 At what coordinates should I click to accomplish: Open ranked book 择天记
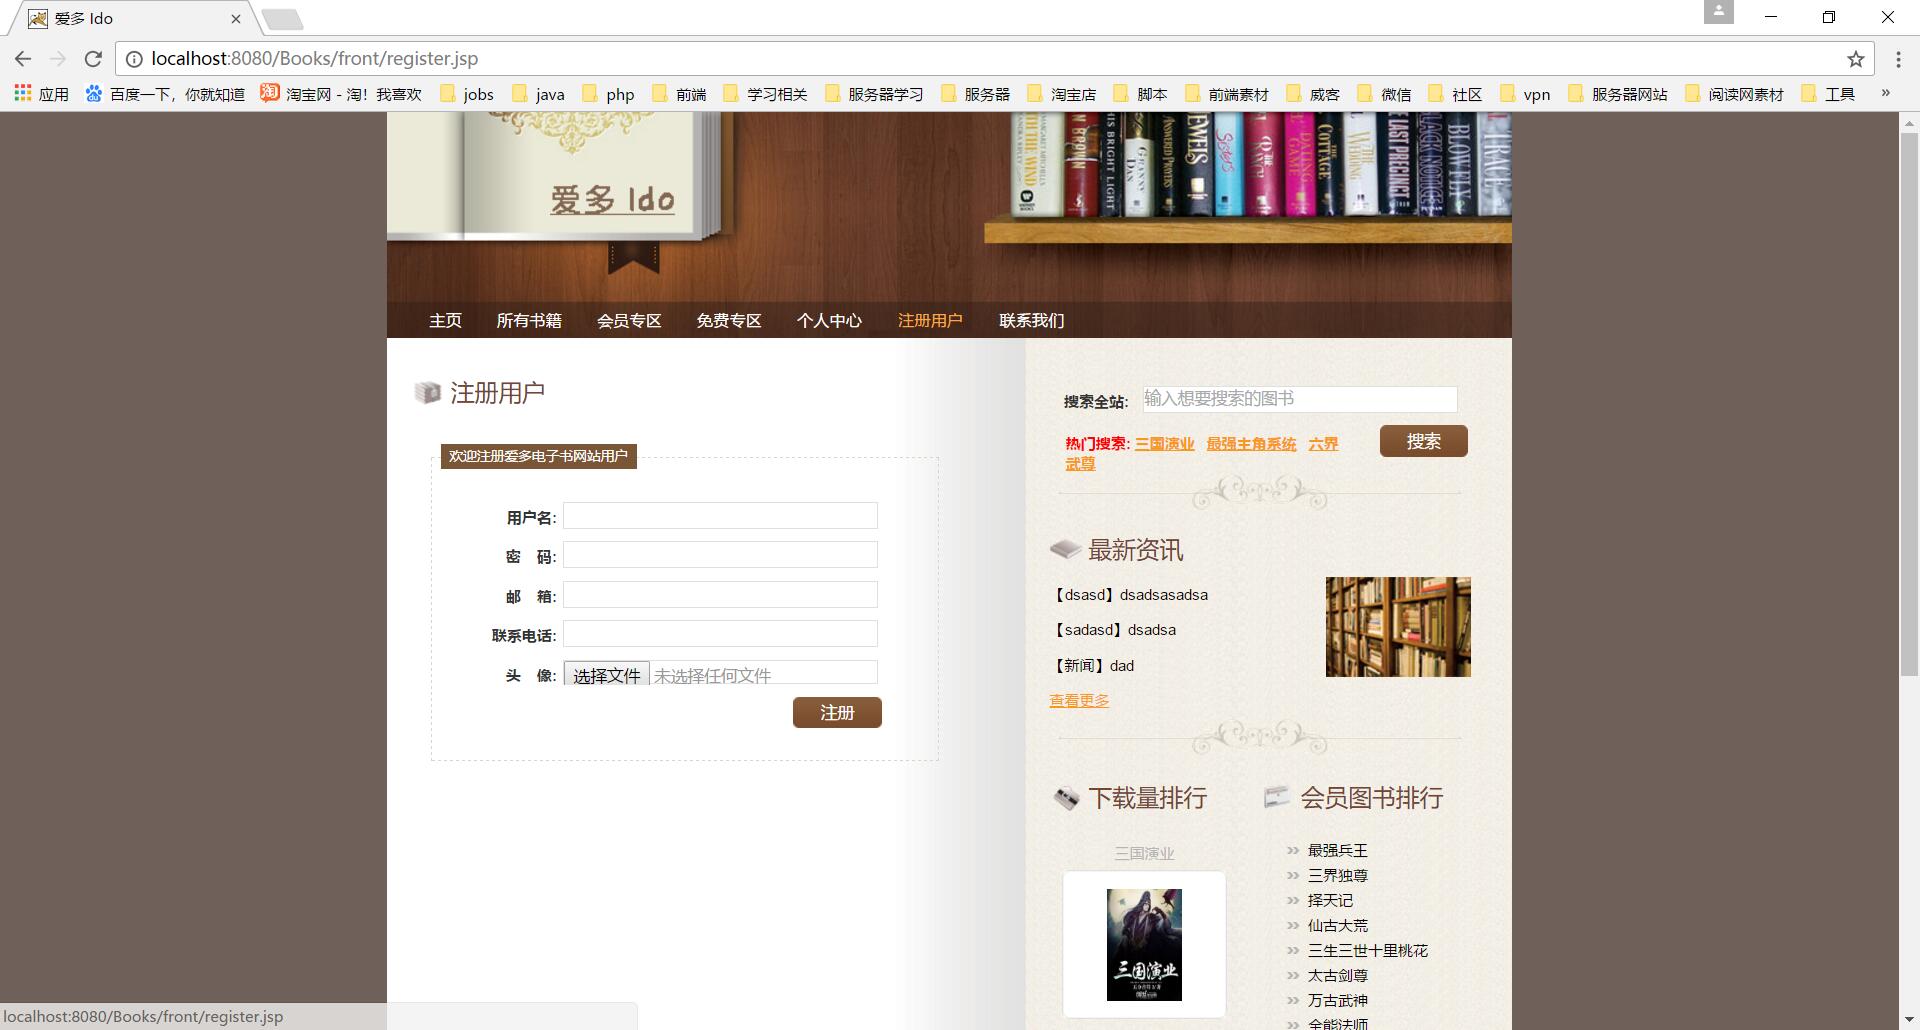(1330, 901)
